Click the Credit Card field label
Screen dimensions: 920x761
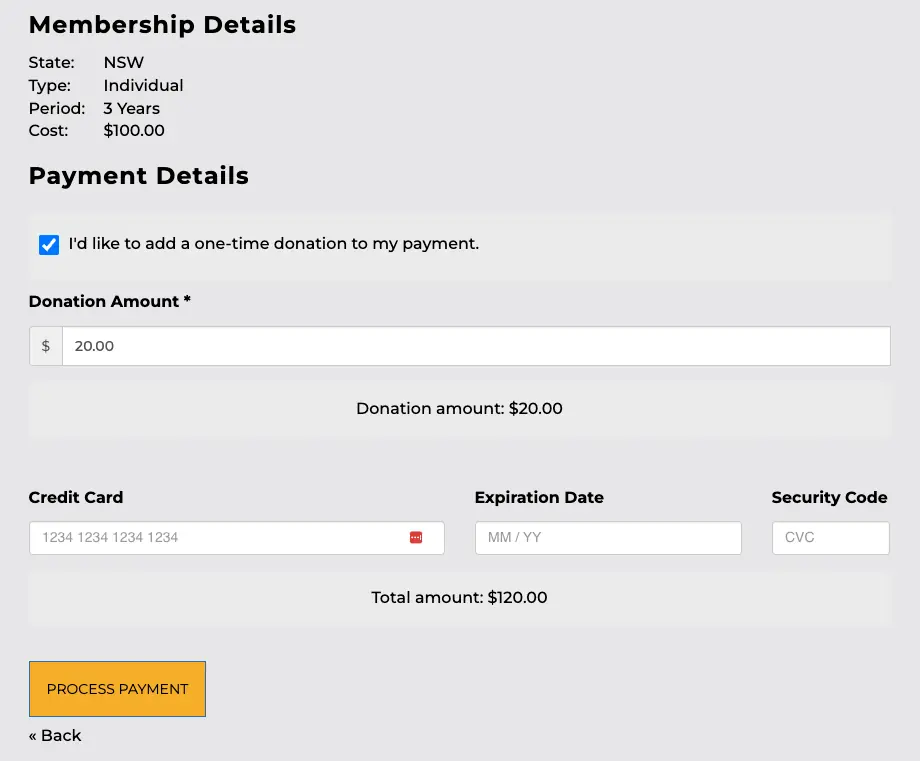[x=76, y=497]
